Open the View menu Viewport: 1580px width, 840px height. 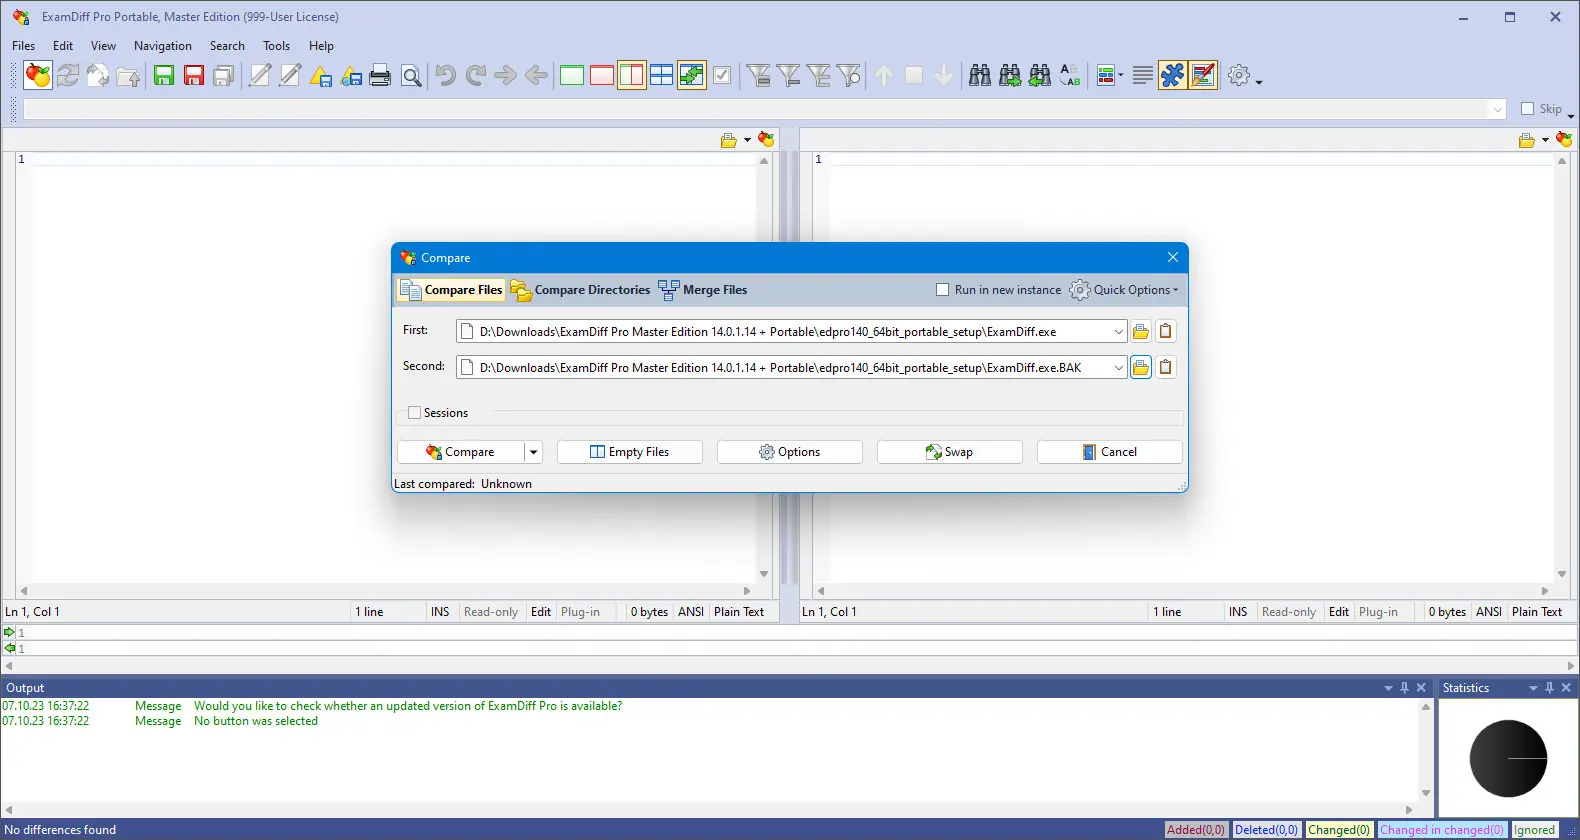click(103, 46)
